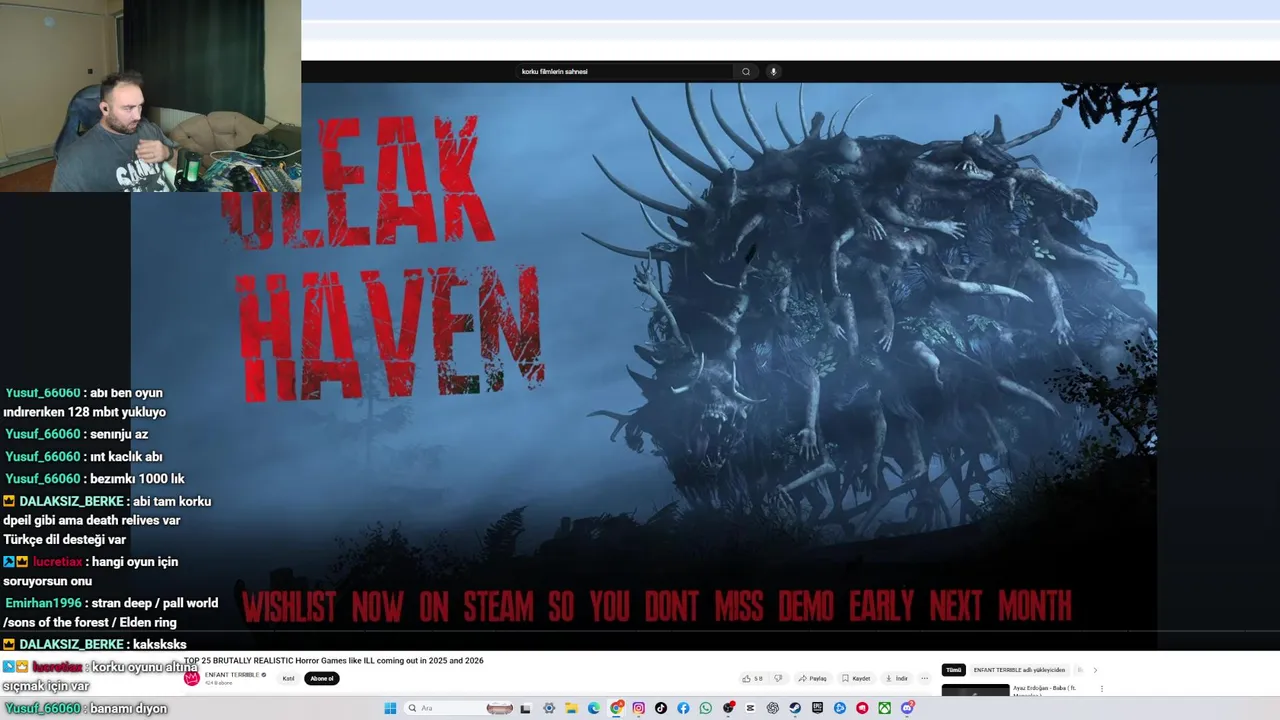Screen dimensions: 1280x720
Task: Open the Aysu Erdoğan - Baba thumbnail
Action: point(975,689)
